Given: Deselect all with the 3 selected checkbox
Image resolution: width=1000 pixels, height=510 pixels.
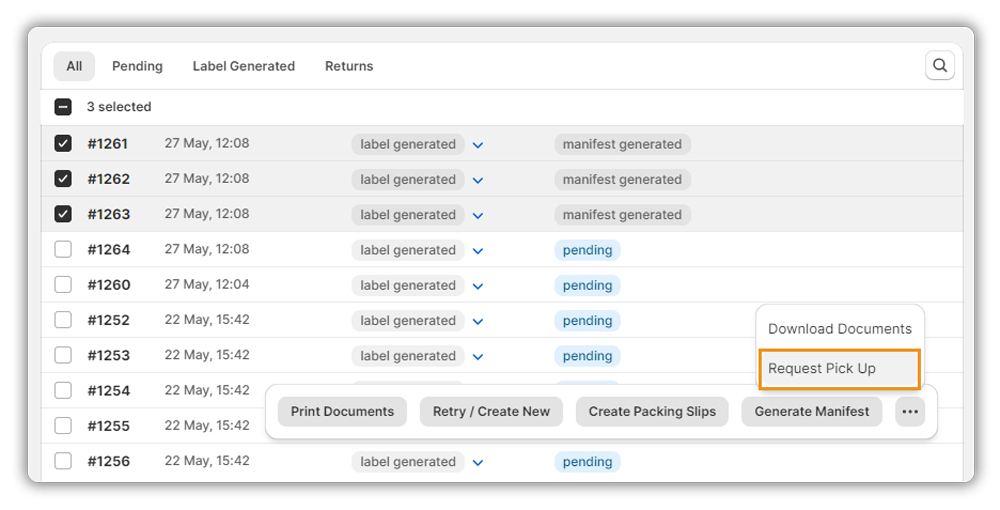Looking at the screenshot, I should 63,107.
